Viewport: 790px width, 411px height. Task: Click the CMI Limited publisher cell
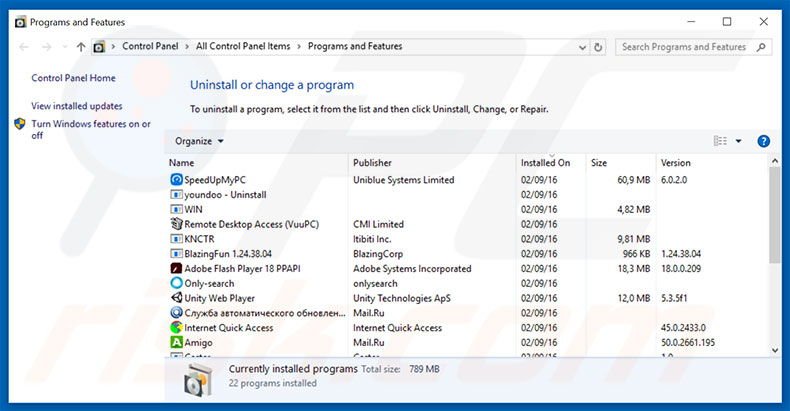coord(378,224)
